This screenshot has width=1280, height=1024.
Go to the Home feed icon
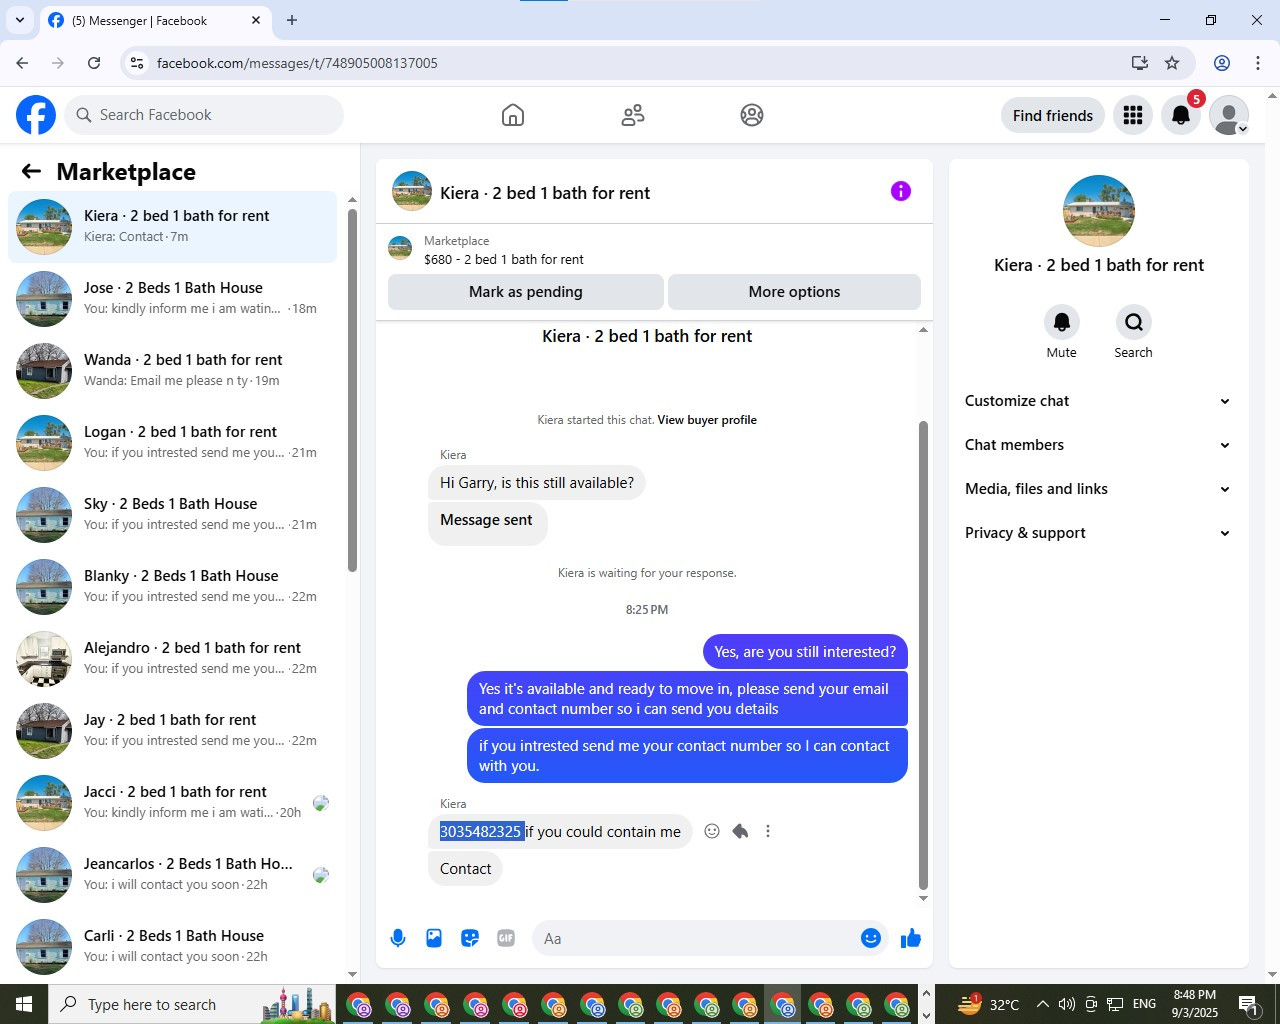point(513,115)
